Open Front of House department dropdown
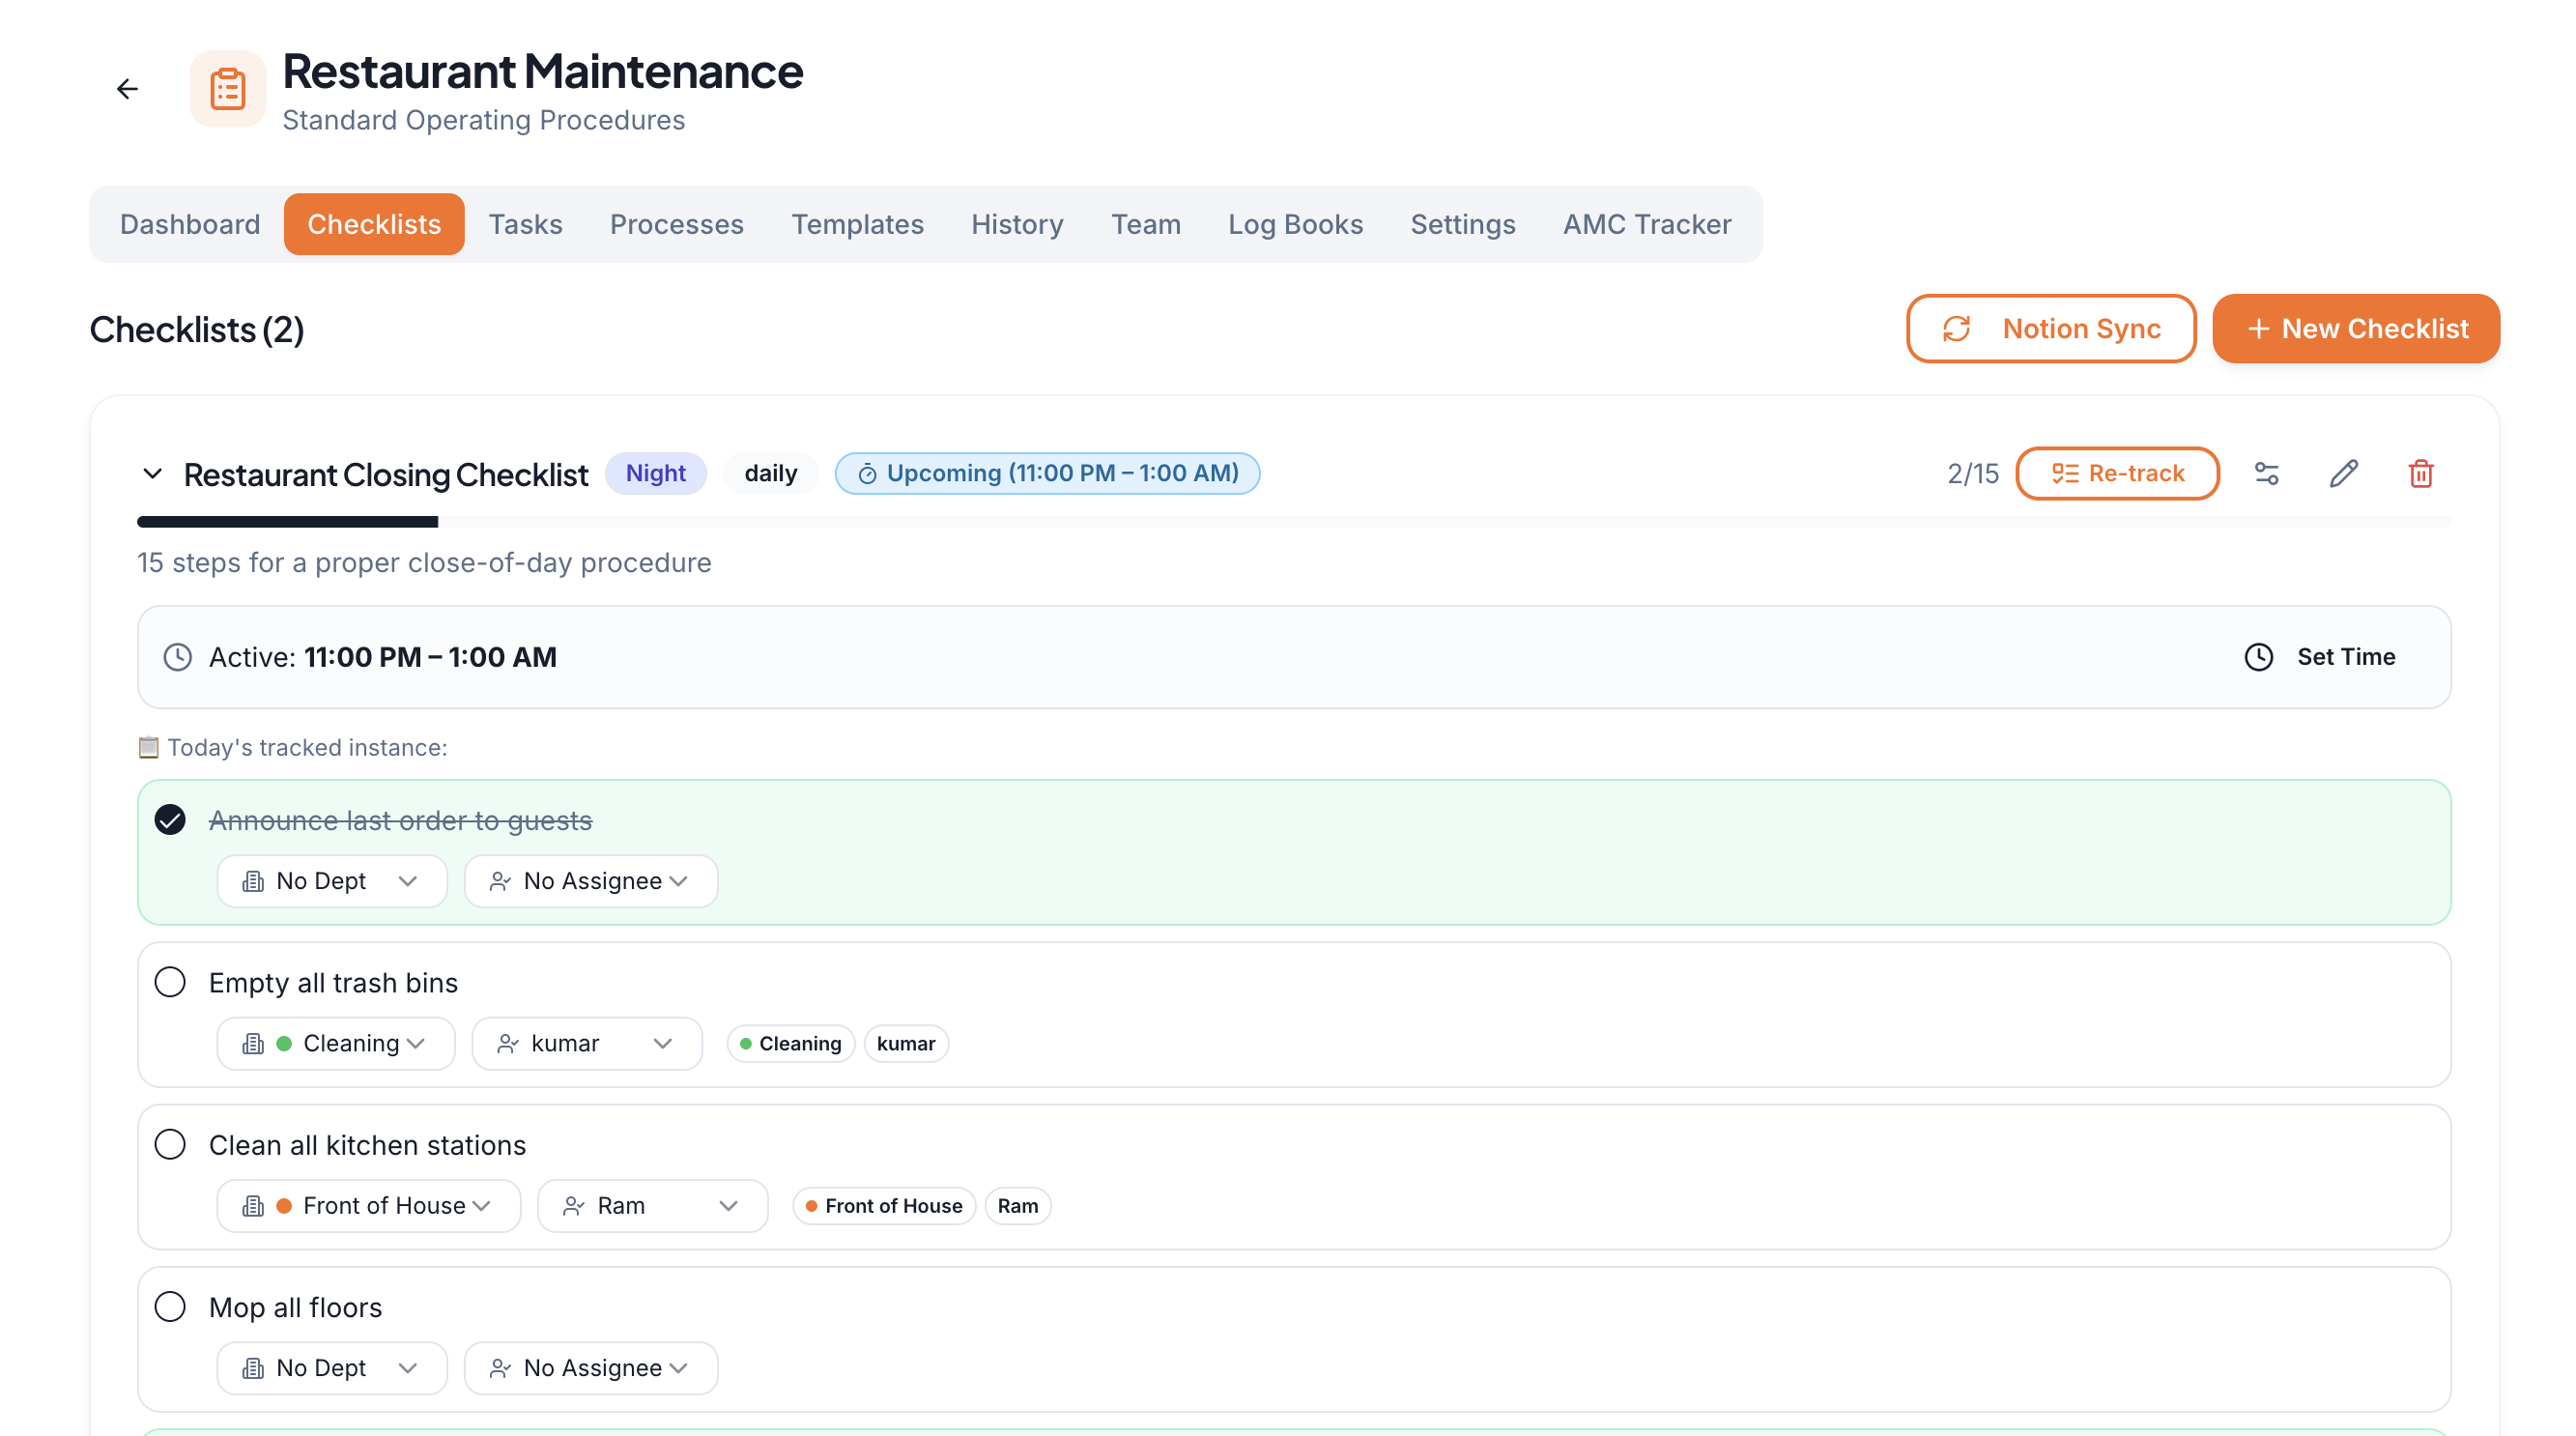This screenshot has width=2576, height=1436. pyautogui.click(x=369, y=1205)
